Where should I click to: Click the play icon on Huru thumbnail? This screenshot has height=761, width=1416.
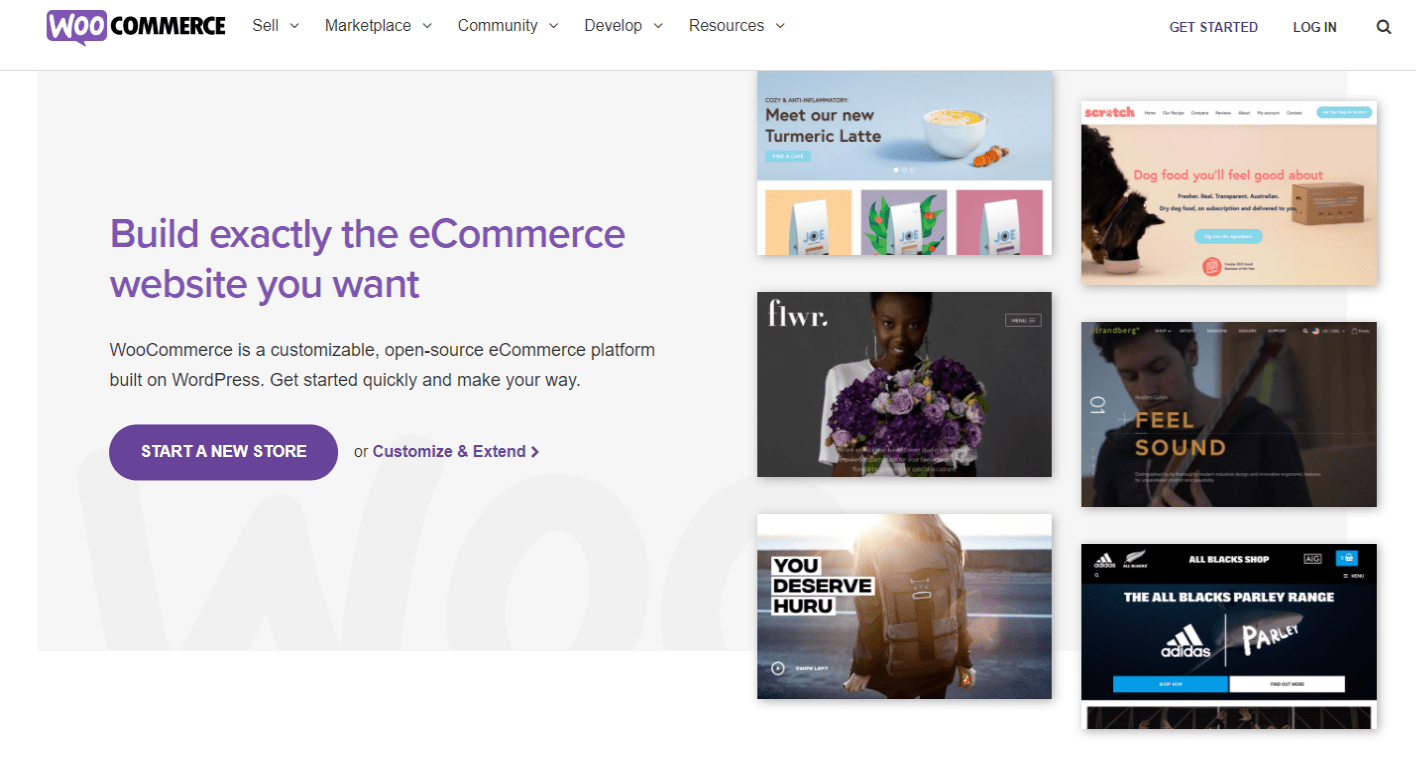(777, 668)
